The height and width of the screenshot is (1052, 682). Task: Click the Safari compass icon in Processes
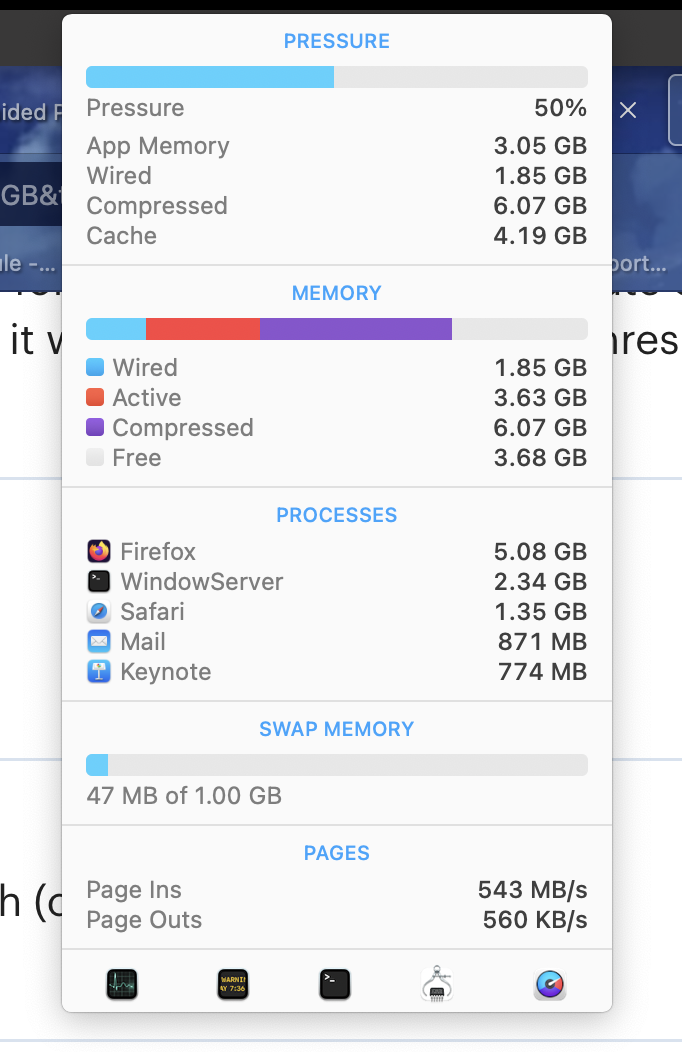click(x=99, y=612)
